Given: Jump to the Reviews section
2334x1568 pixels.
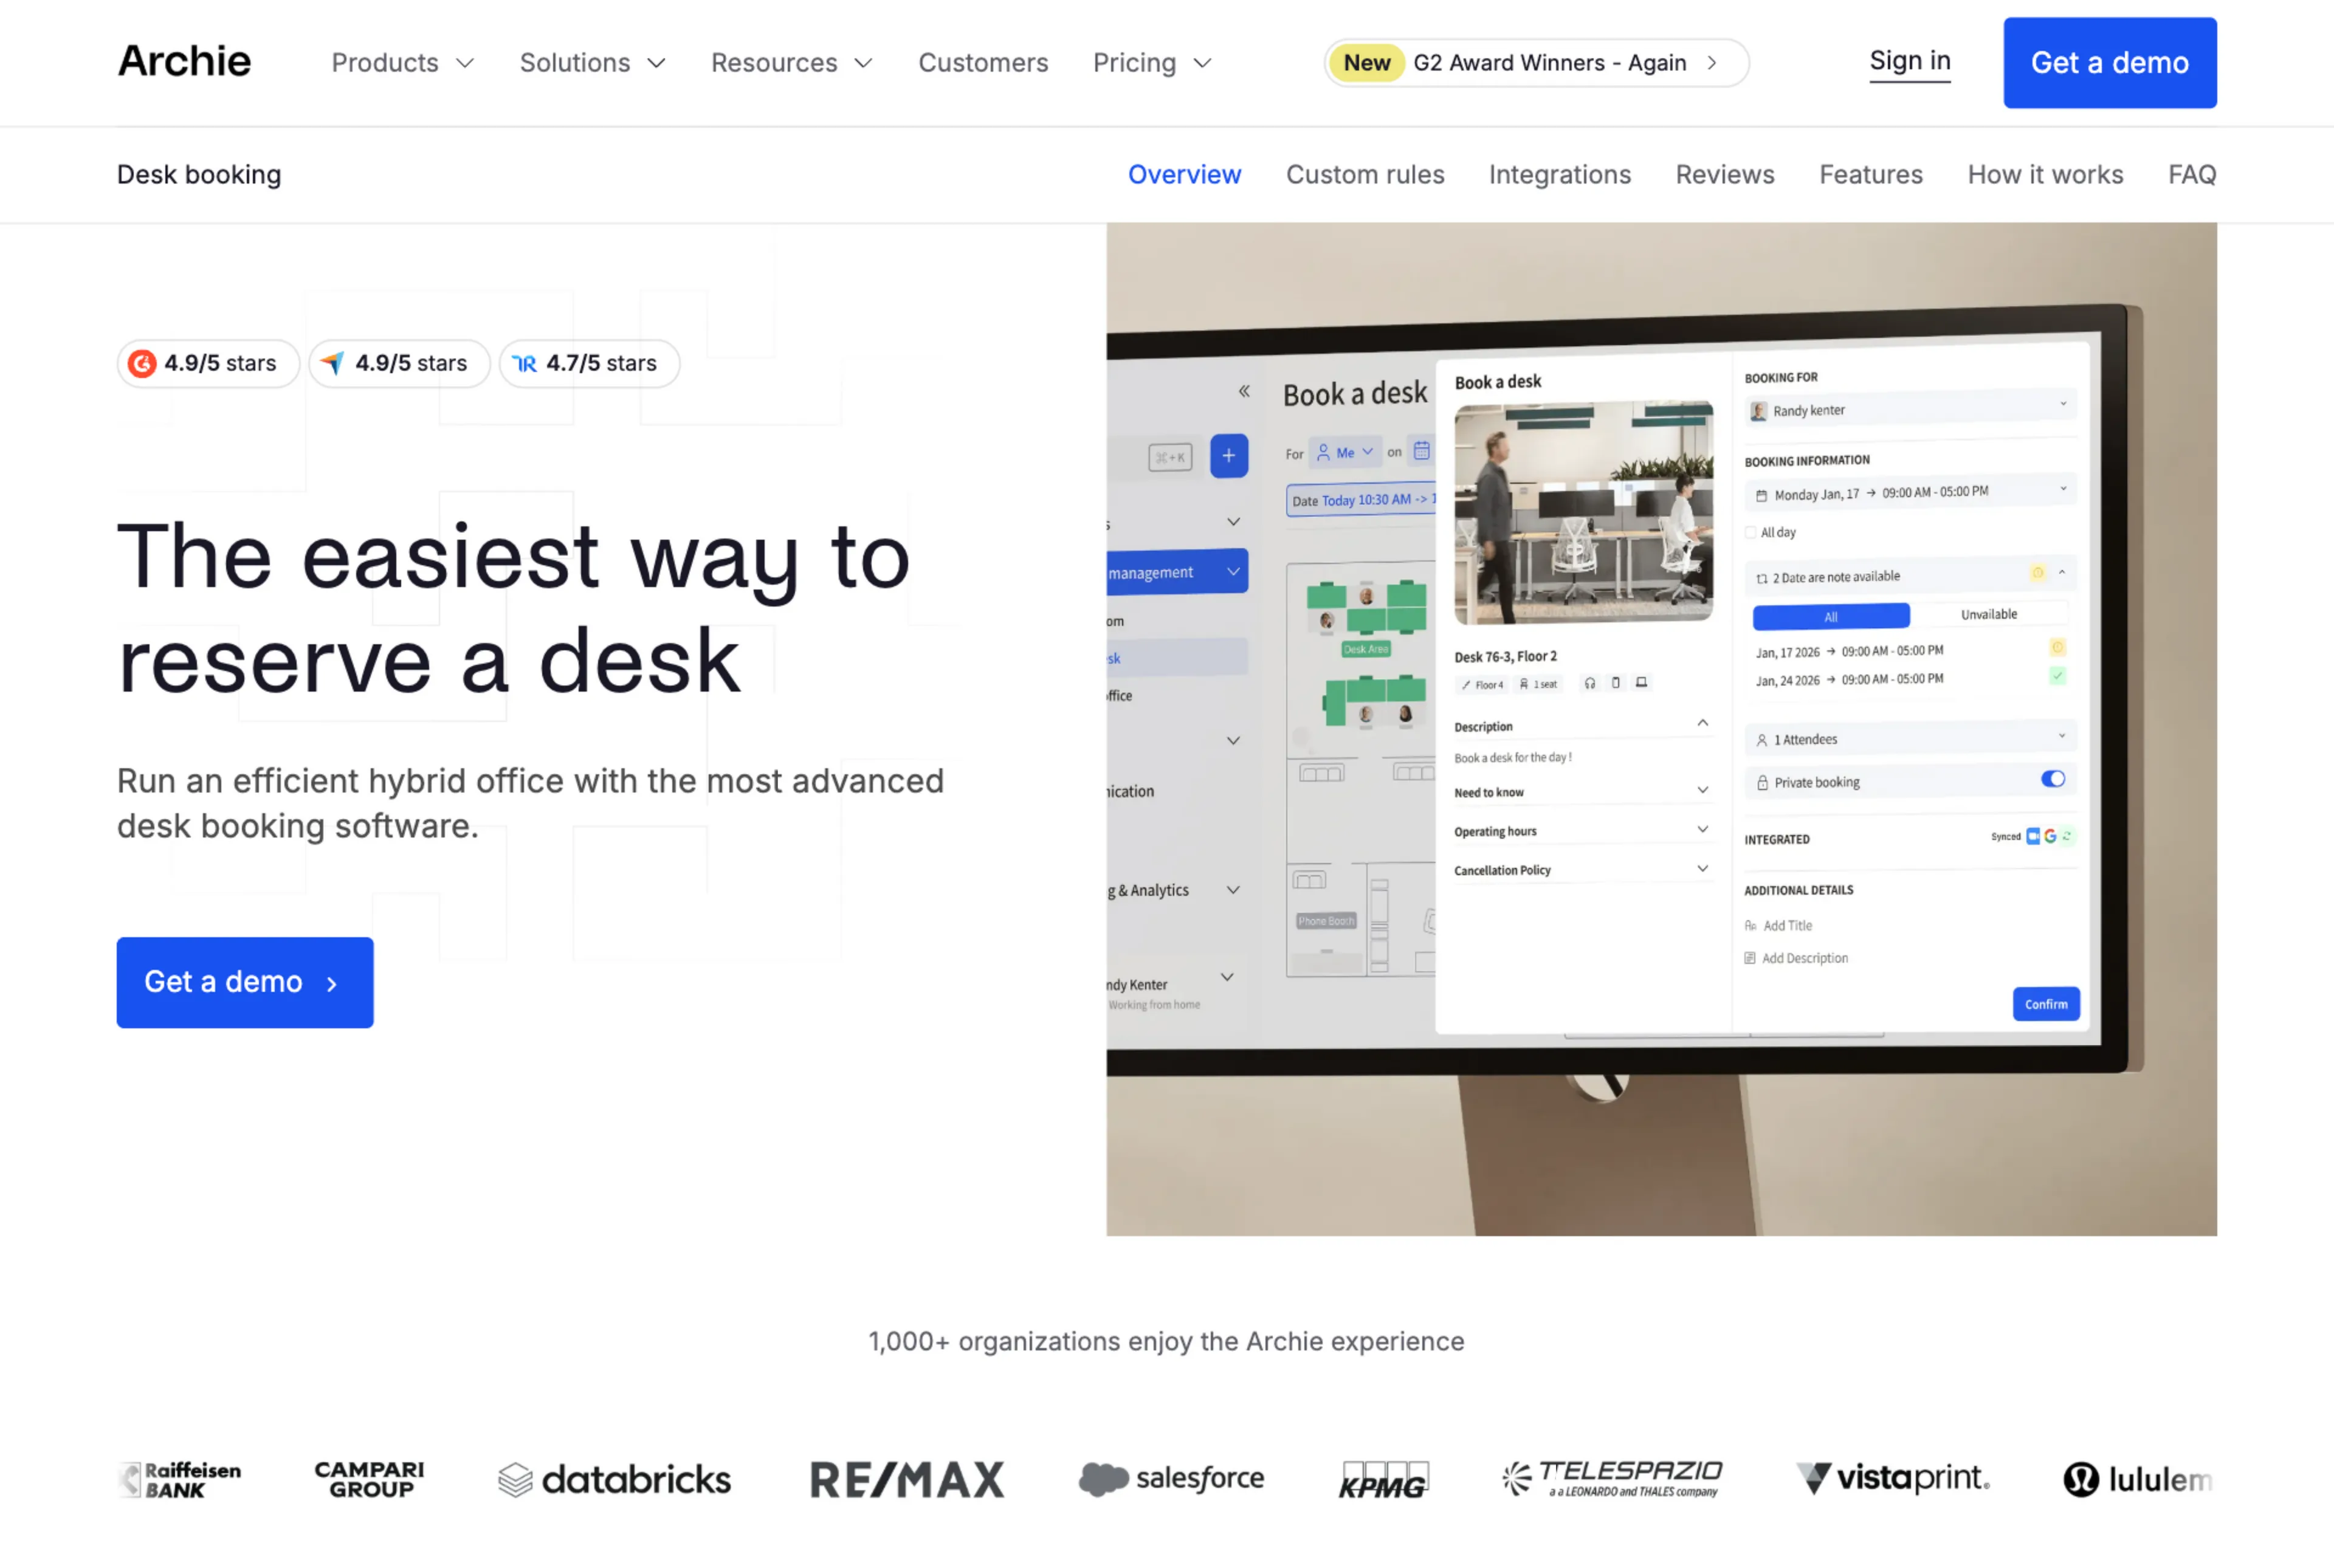Looking at the screenshot, I should 1724,174.
